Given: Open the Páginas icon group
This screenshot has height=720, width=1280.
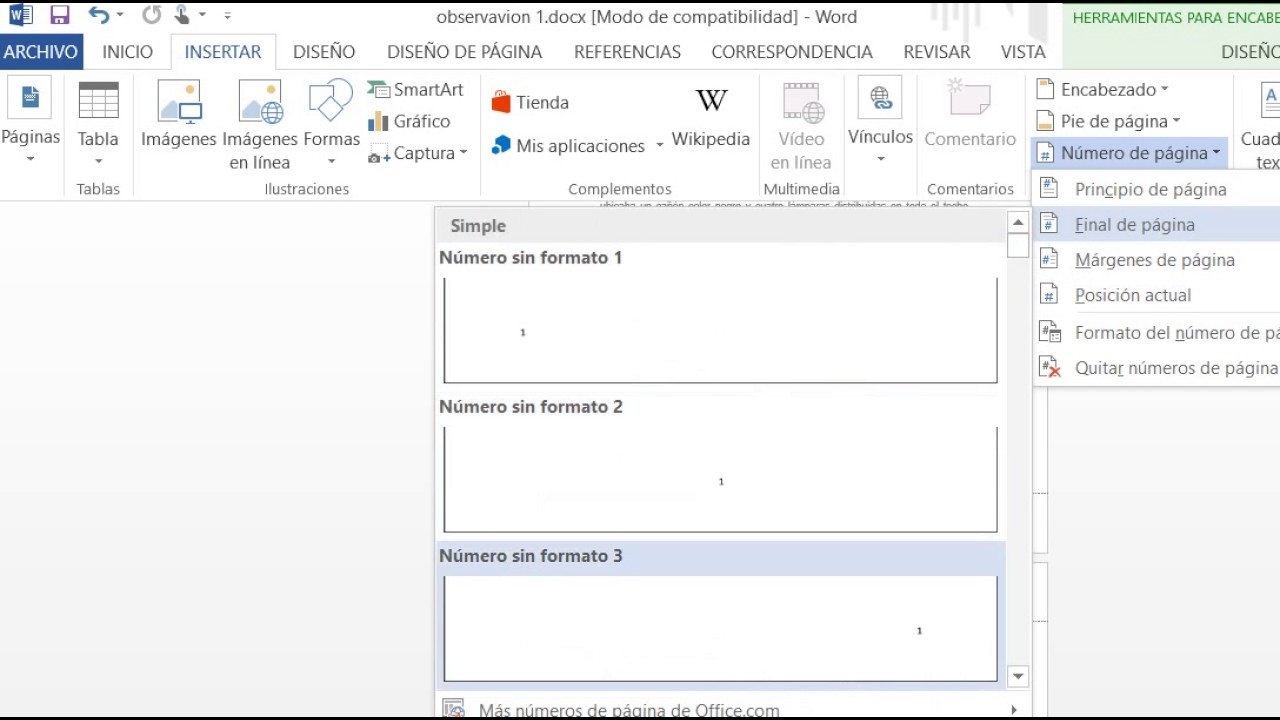Looking at the screenshot, I should pos(30,99).
